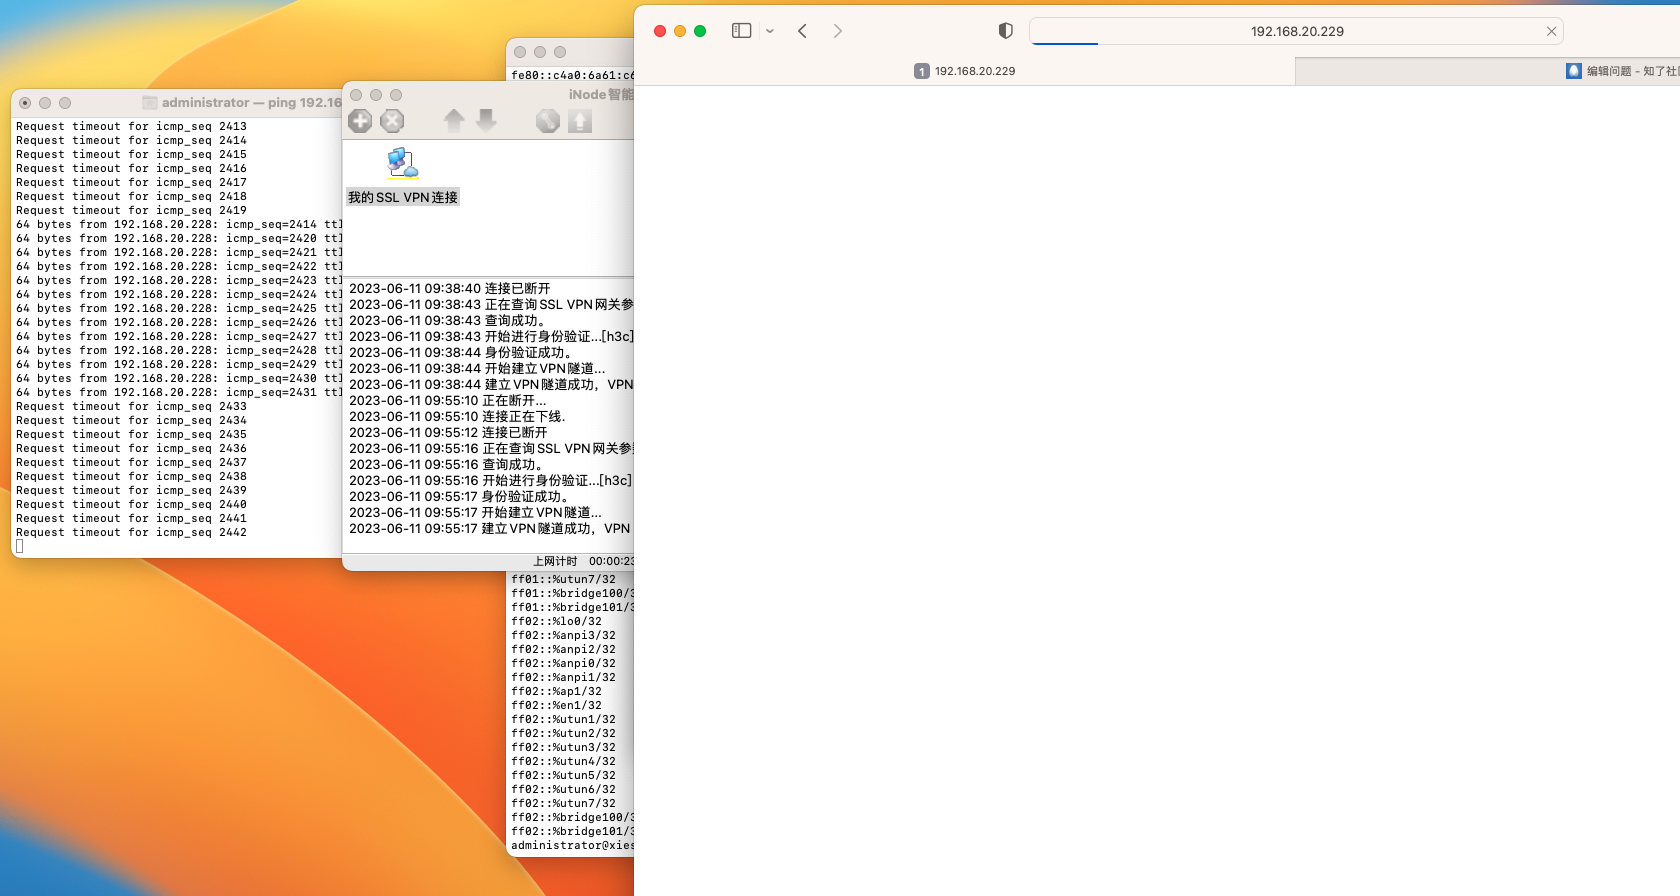
Task: Click Terminal line Request timeout icmp_seq 2413
Action: pos(131,126)
